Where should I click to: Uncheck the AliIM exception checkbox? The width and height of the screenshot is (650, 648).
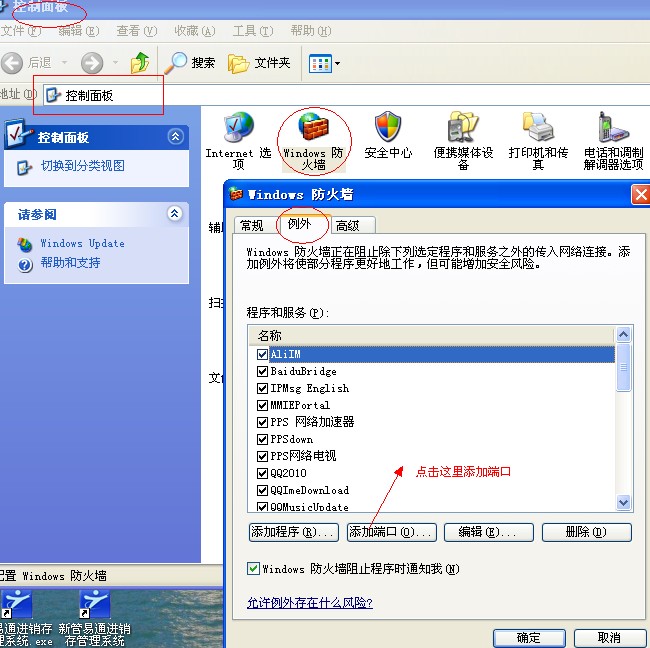click(x=262, y=354)
